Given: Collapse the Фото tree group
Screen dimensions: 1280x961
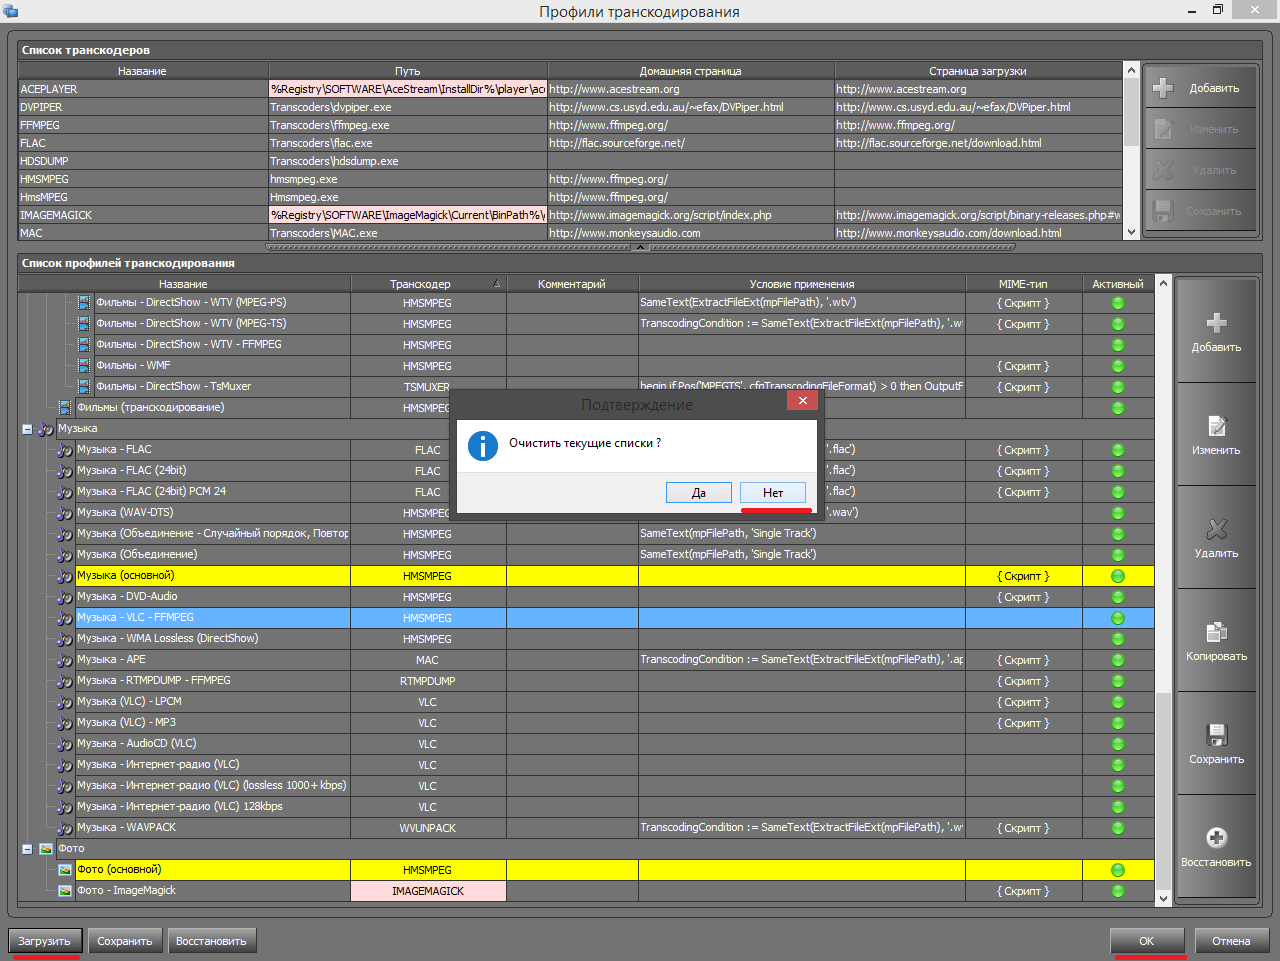Looking at the screenshot, I should pyautogui.click(x=27, y=849).
